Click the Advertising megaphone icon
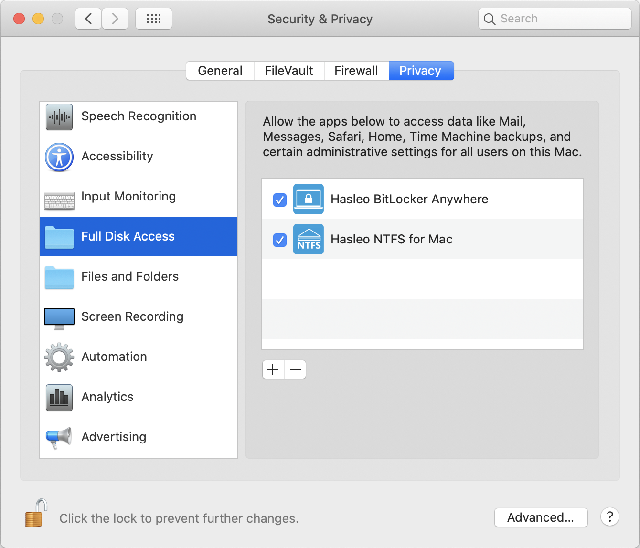The height and width of the screenshot is (548, 640). click(x=58, y=438)
